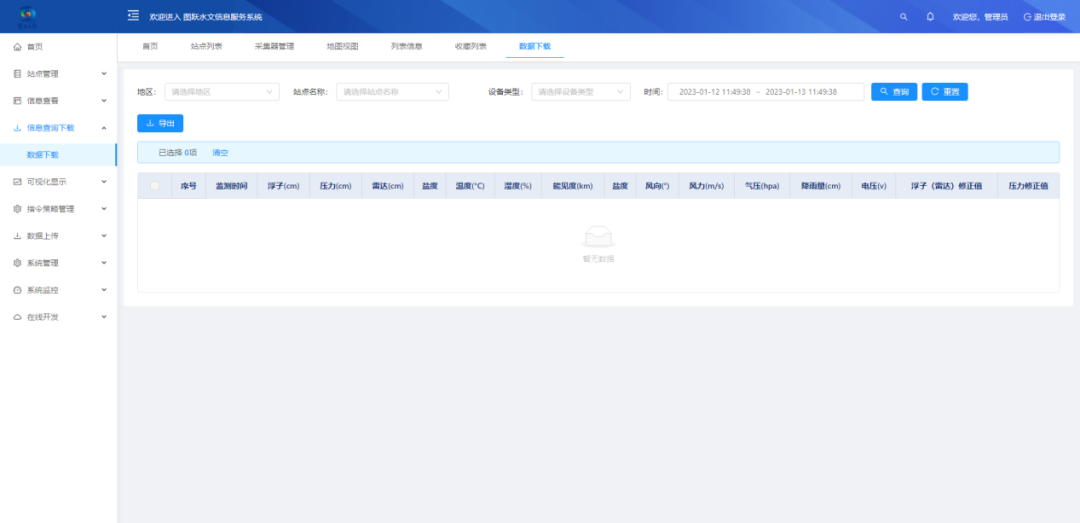Click the 能见度(km) column header

point(573,186)
